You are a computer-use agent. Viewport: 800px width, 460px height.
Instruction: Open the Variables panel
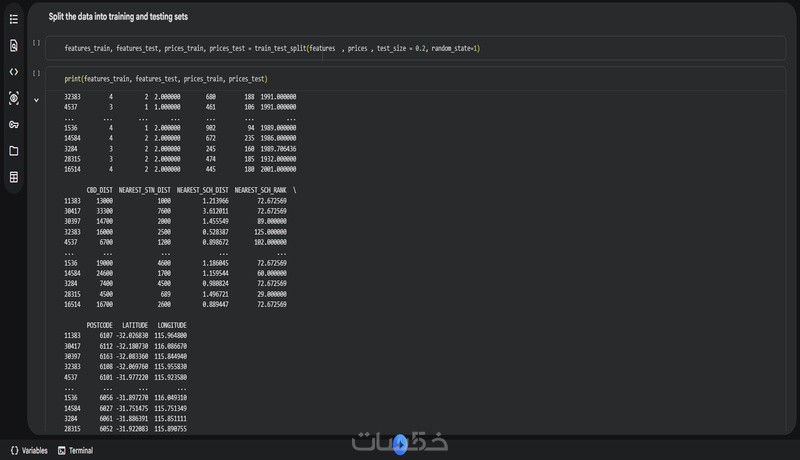click(x=29, y=450)
